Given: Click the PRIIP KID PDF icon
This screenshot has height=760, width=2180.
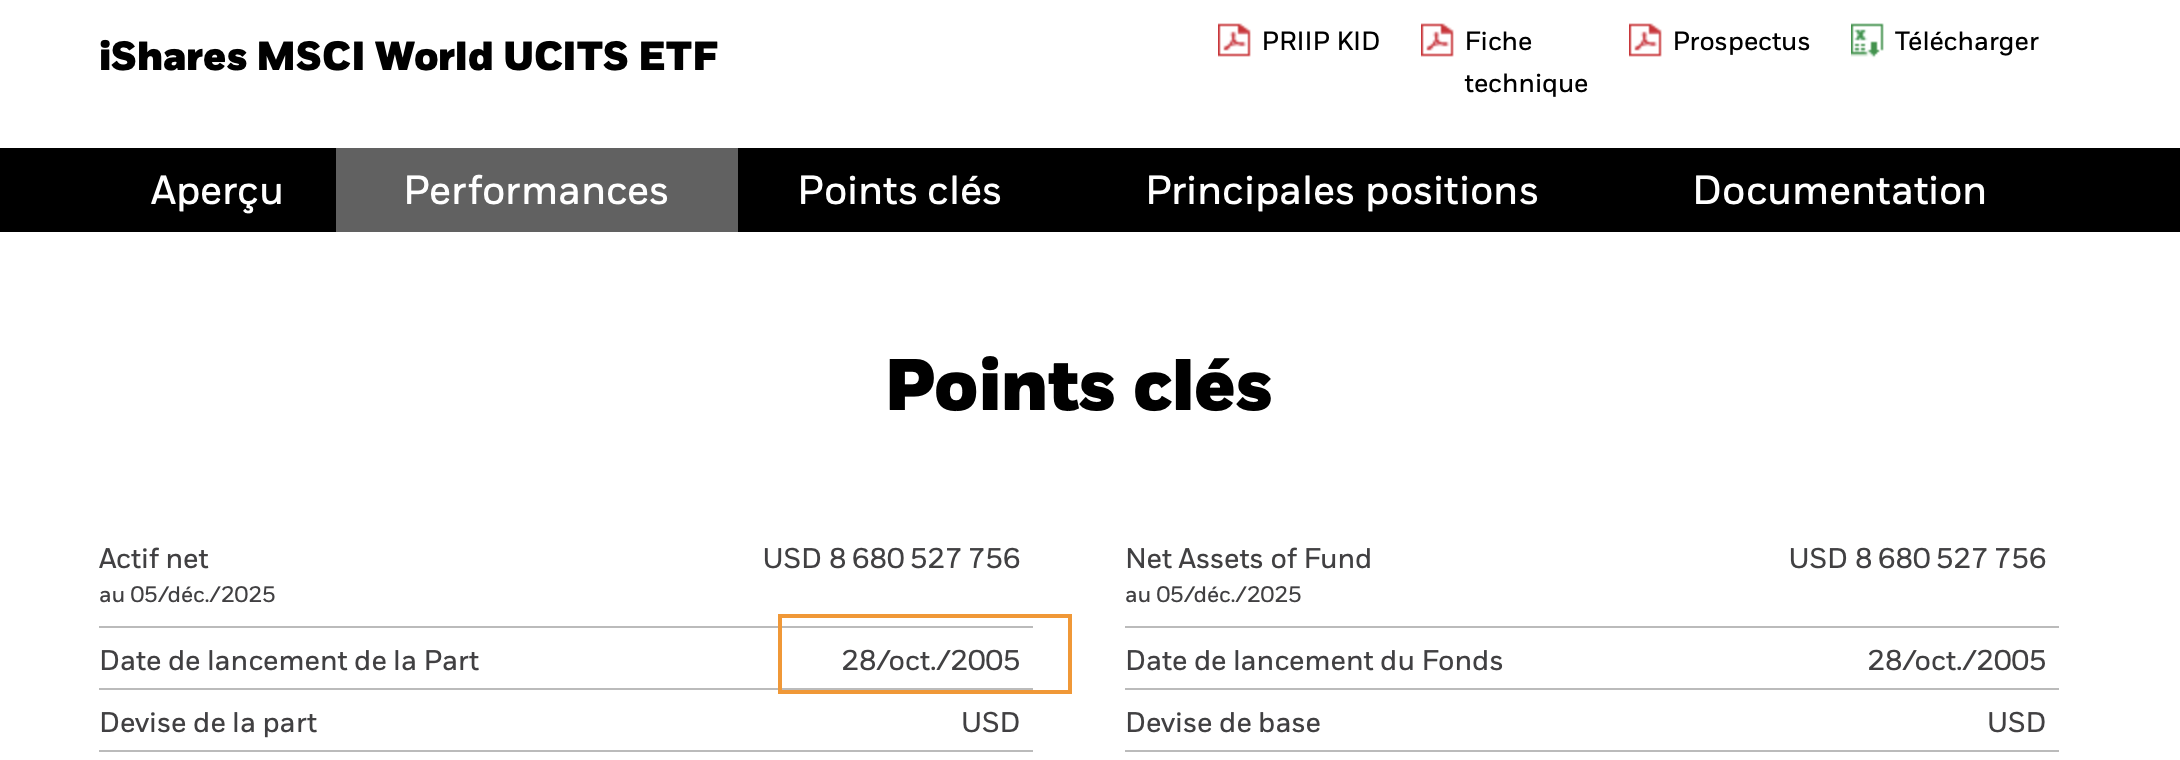Looking at the screenshot, I should [1233, 41].
